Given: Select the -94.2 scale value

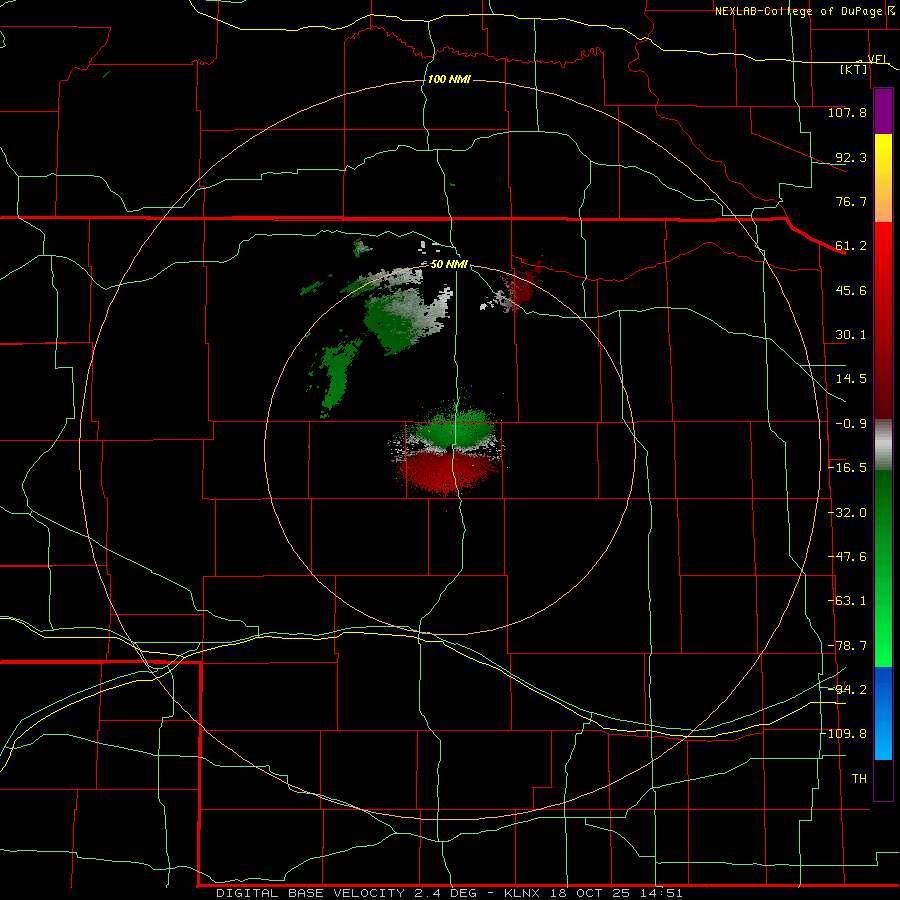Looking at the screenshot, I should (x=847, y=689).
